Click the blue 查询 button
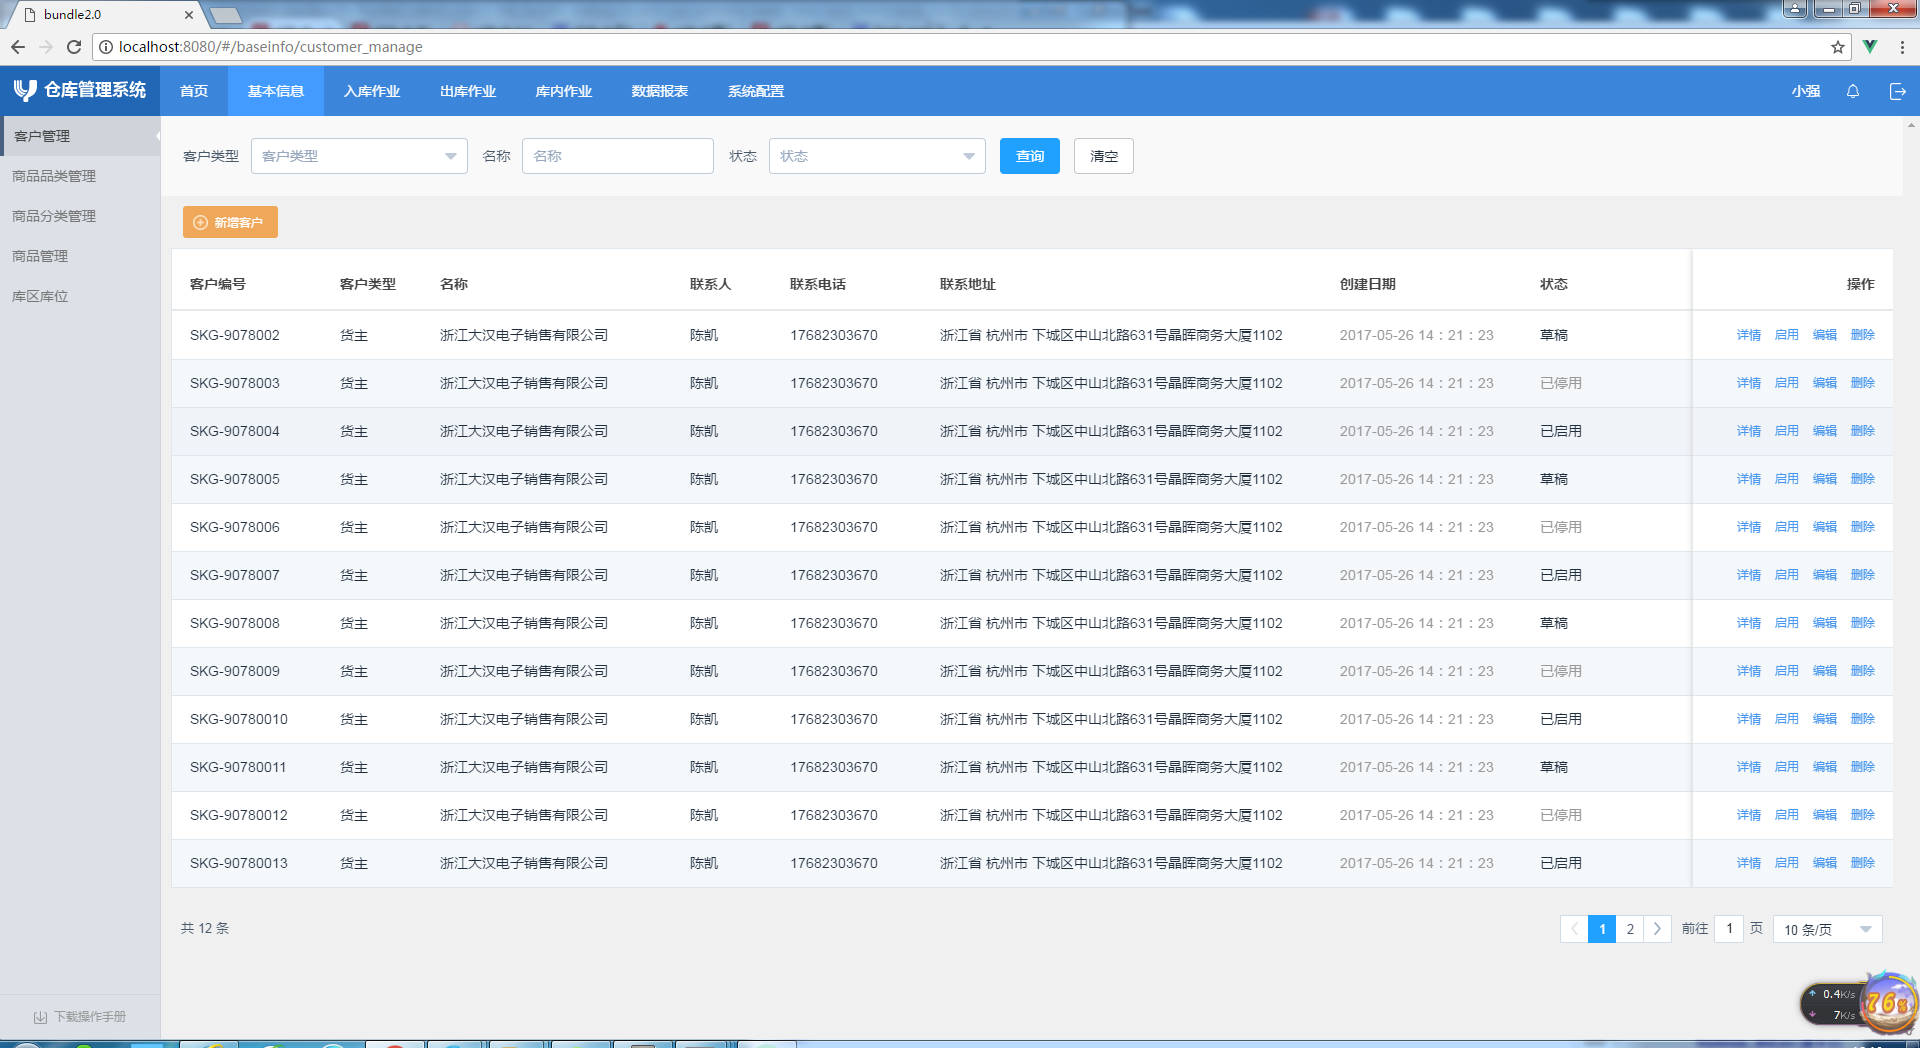 (1030, 156)
